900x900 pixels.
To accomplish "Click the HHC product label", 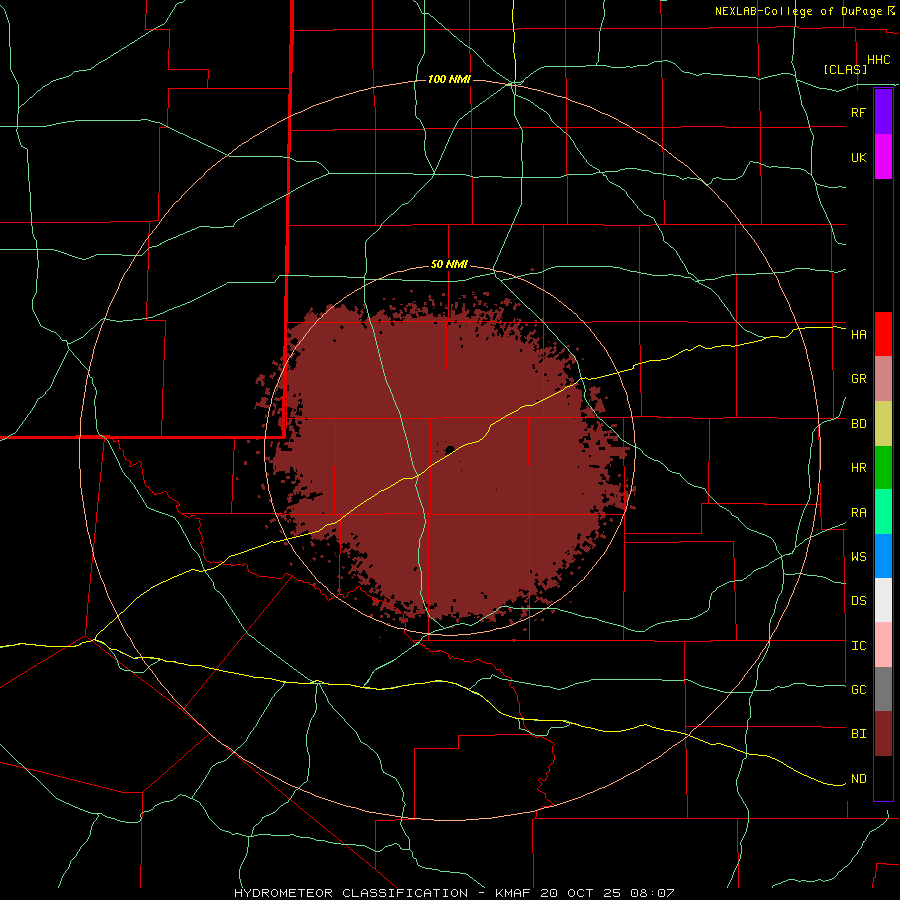I will pos(878,60).
